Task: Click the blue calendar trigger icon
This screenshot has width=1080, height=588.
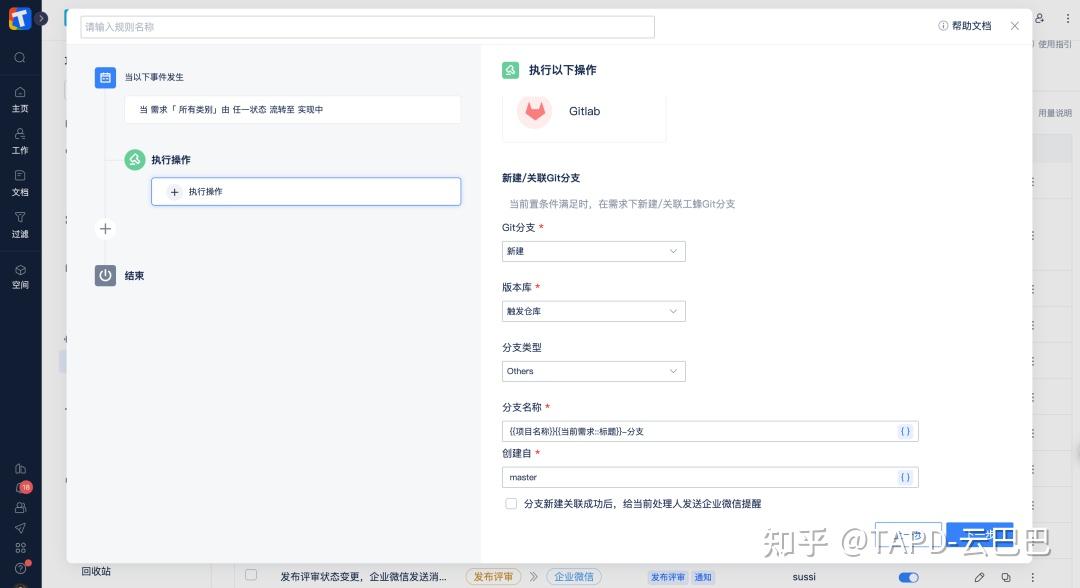Action: pyautogui.click(x=105, y=77)
